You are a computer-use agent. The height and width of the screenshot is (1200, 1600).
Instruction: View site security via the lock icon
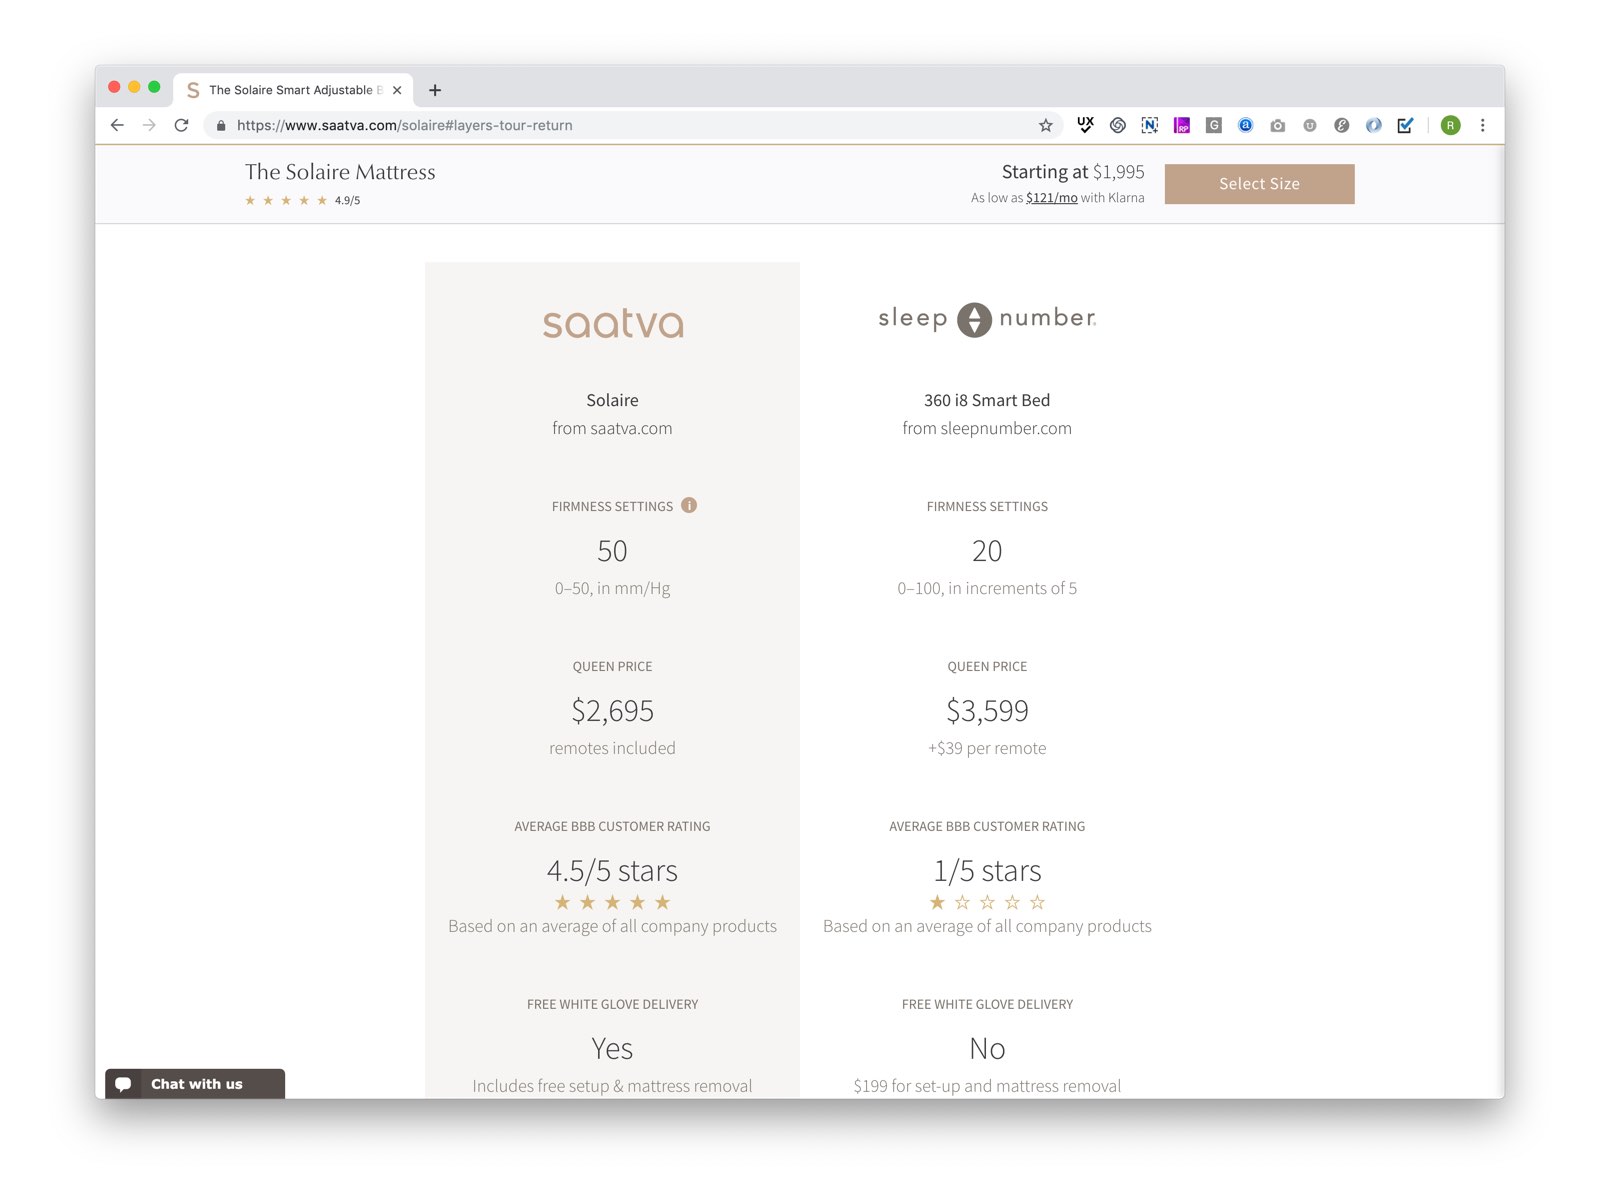[x=221, y=125]
